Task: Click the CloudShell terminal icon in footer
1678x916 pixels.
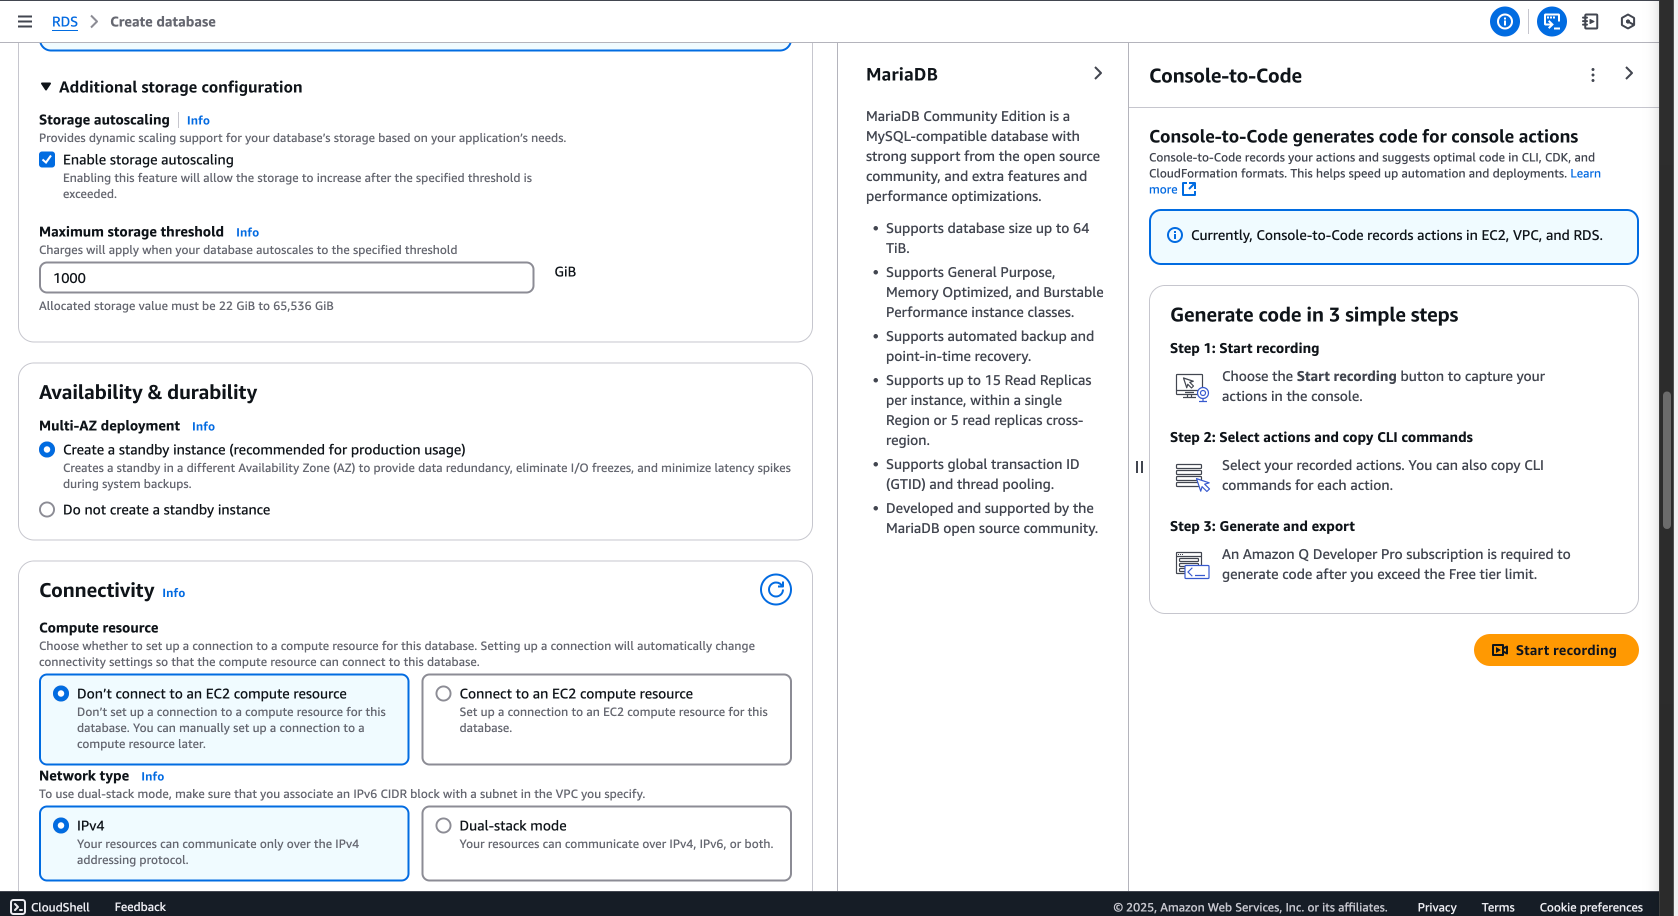Action: pos(18,907)
